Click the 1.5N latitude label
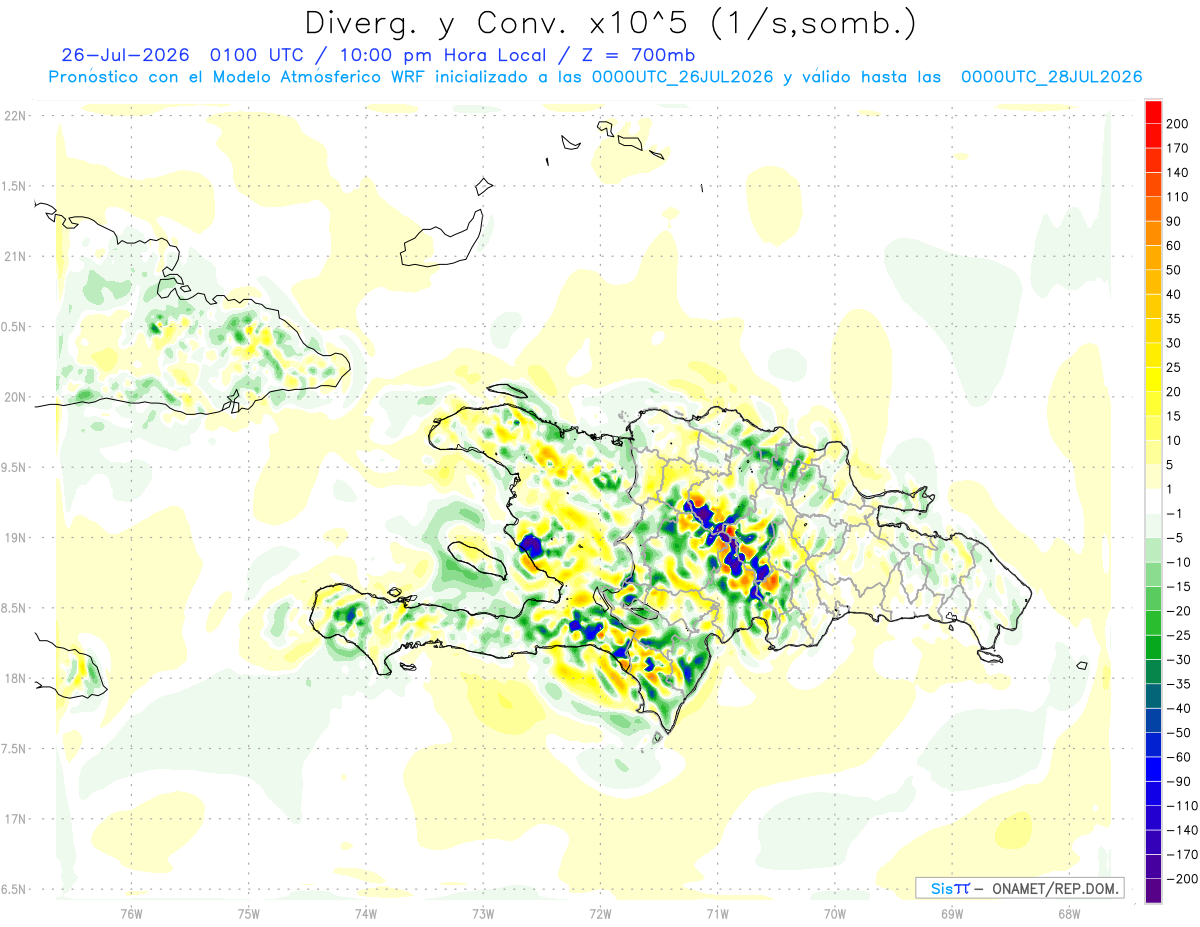This screenshot has width=1200, height=927. pyautogui.click(x=14, y=186)
